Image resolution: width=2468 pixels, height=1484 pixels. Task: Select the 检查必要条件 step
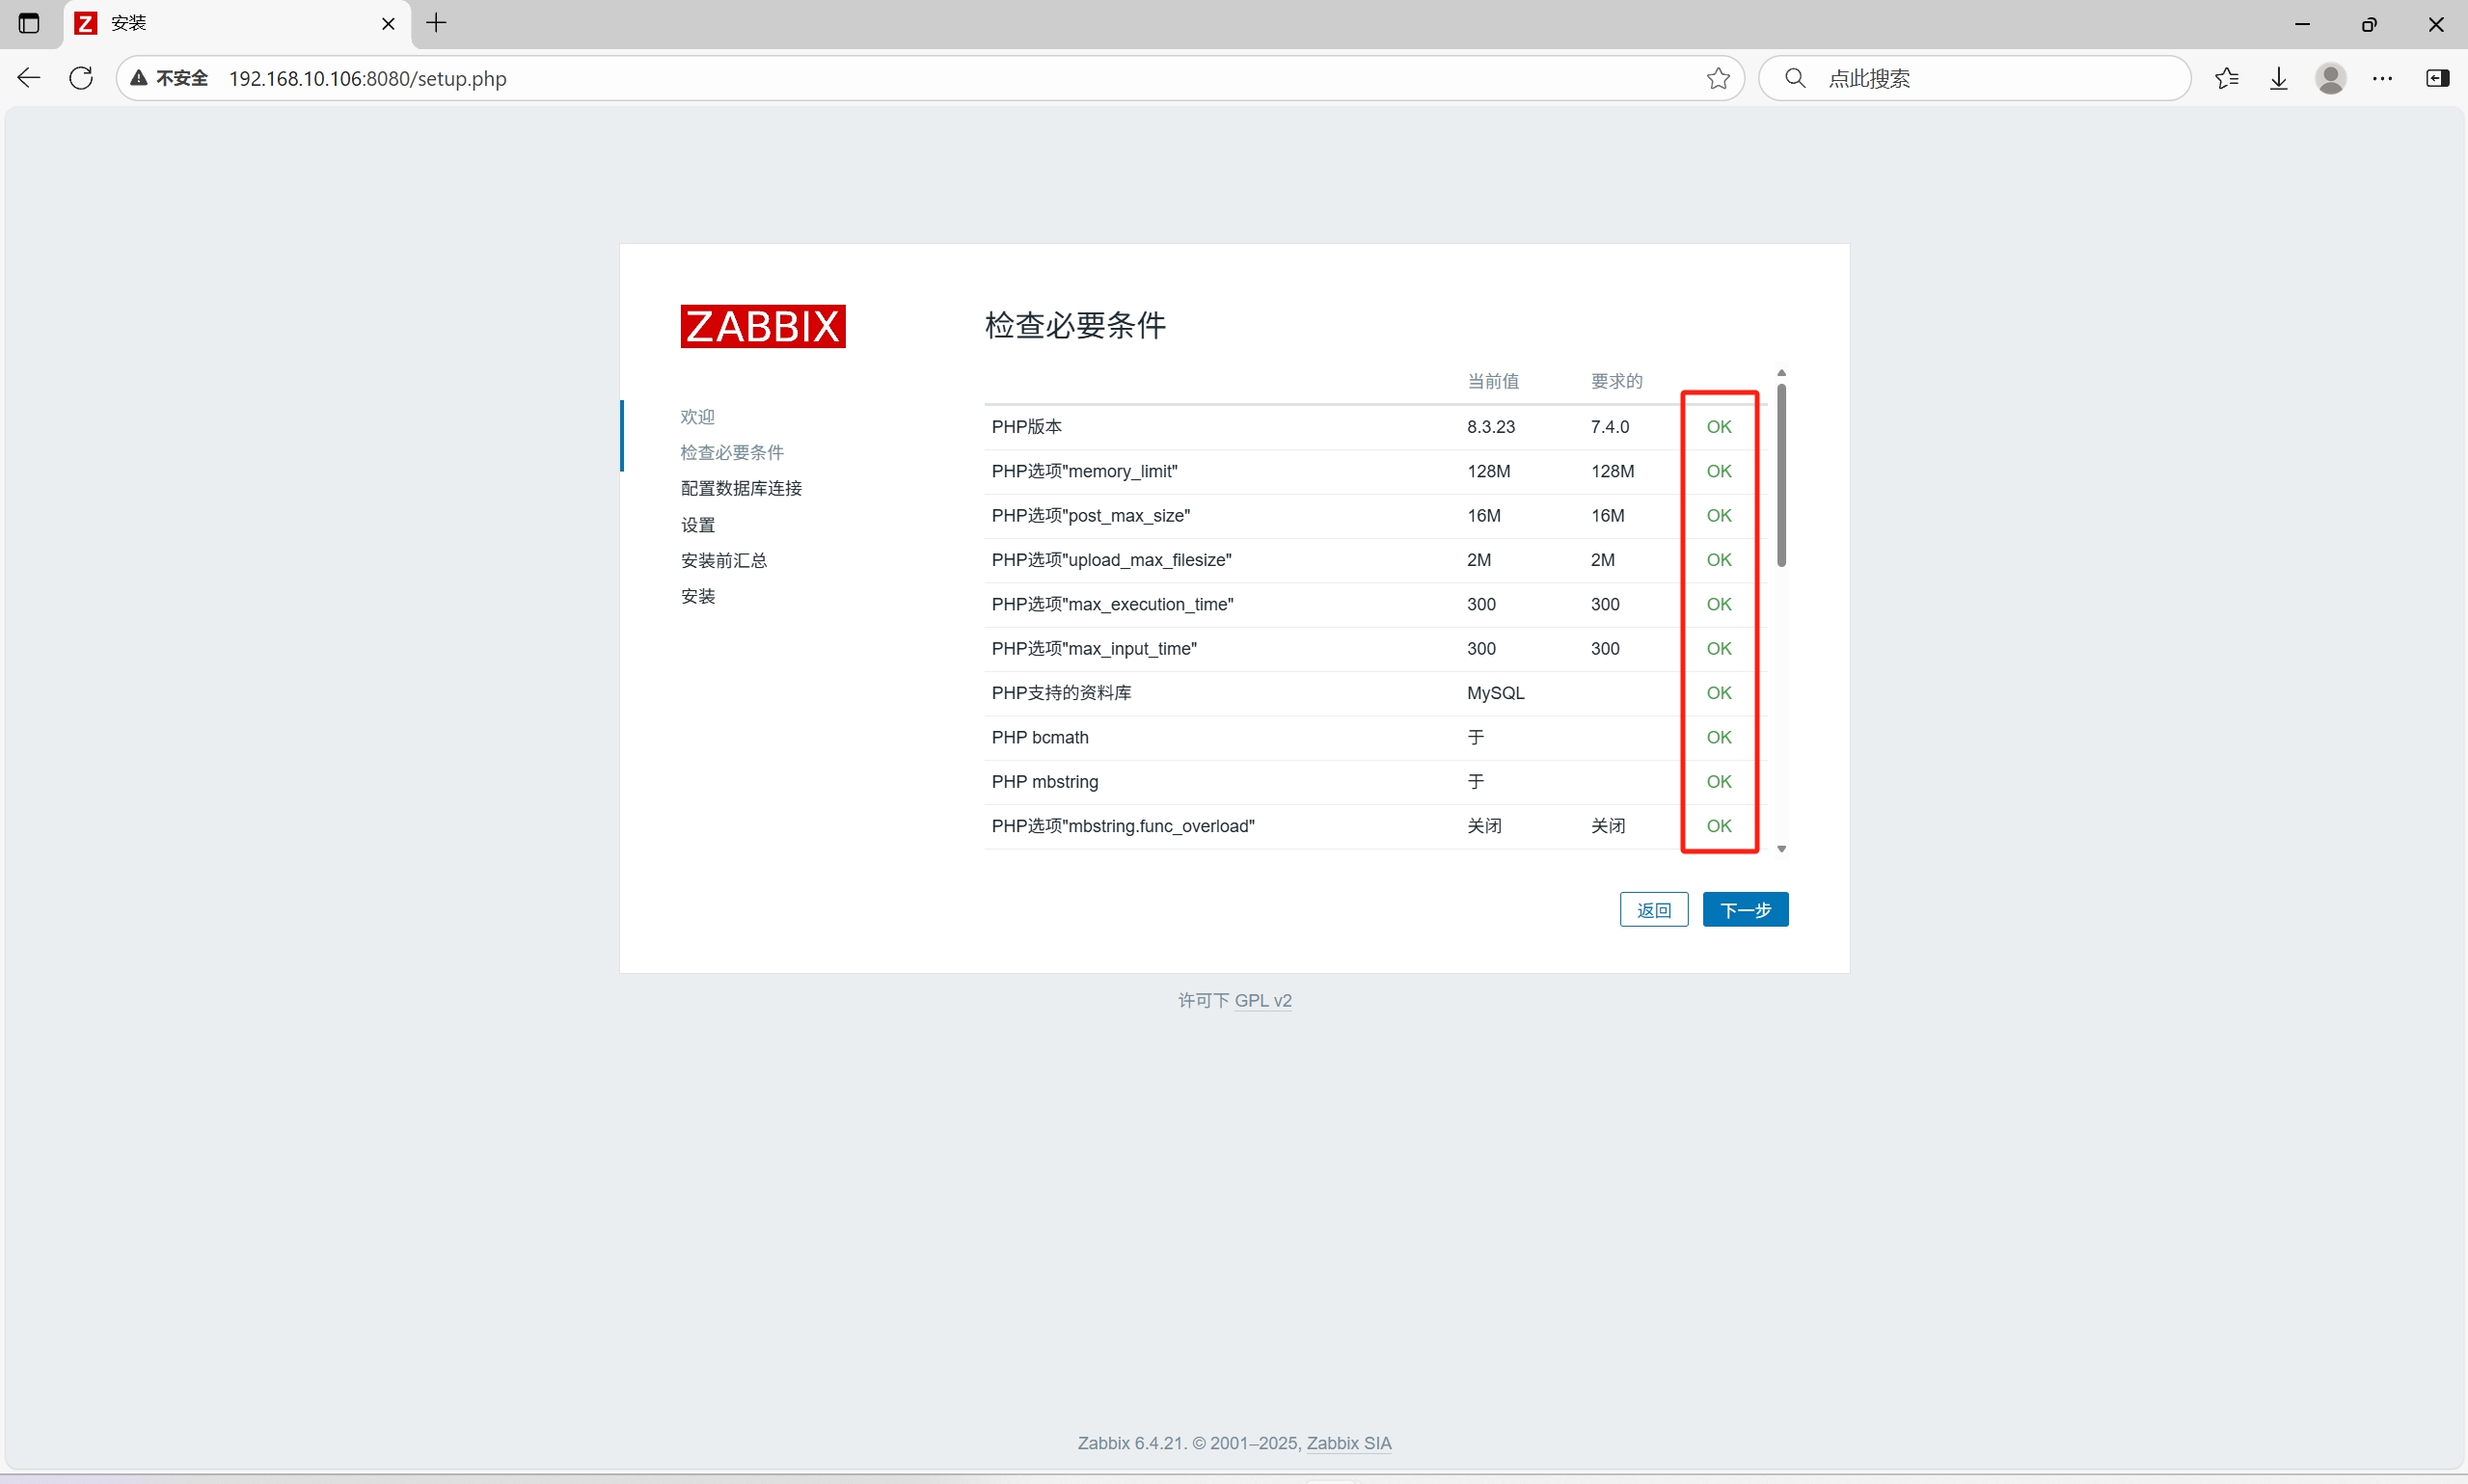tap(732, 452)
